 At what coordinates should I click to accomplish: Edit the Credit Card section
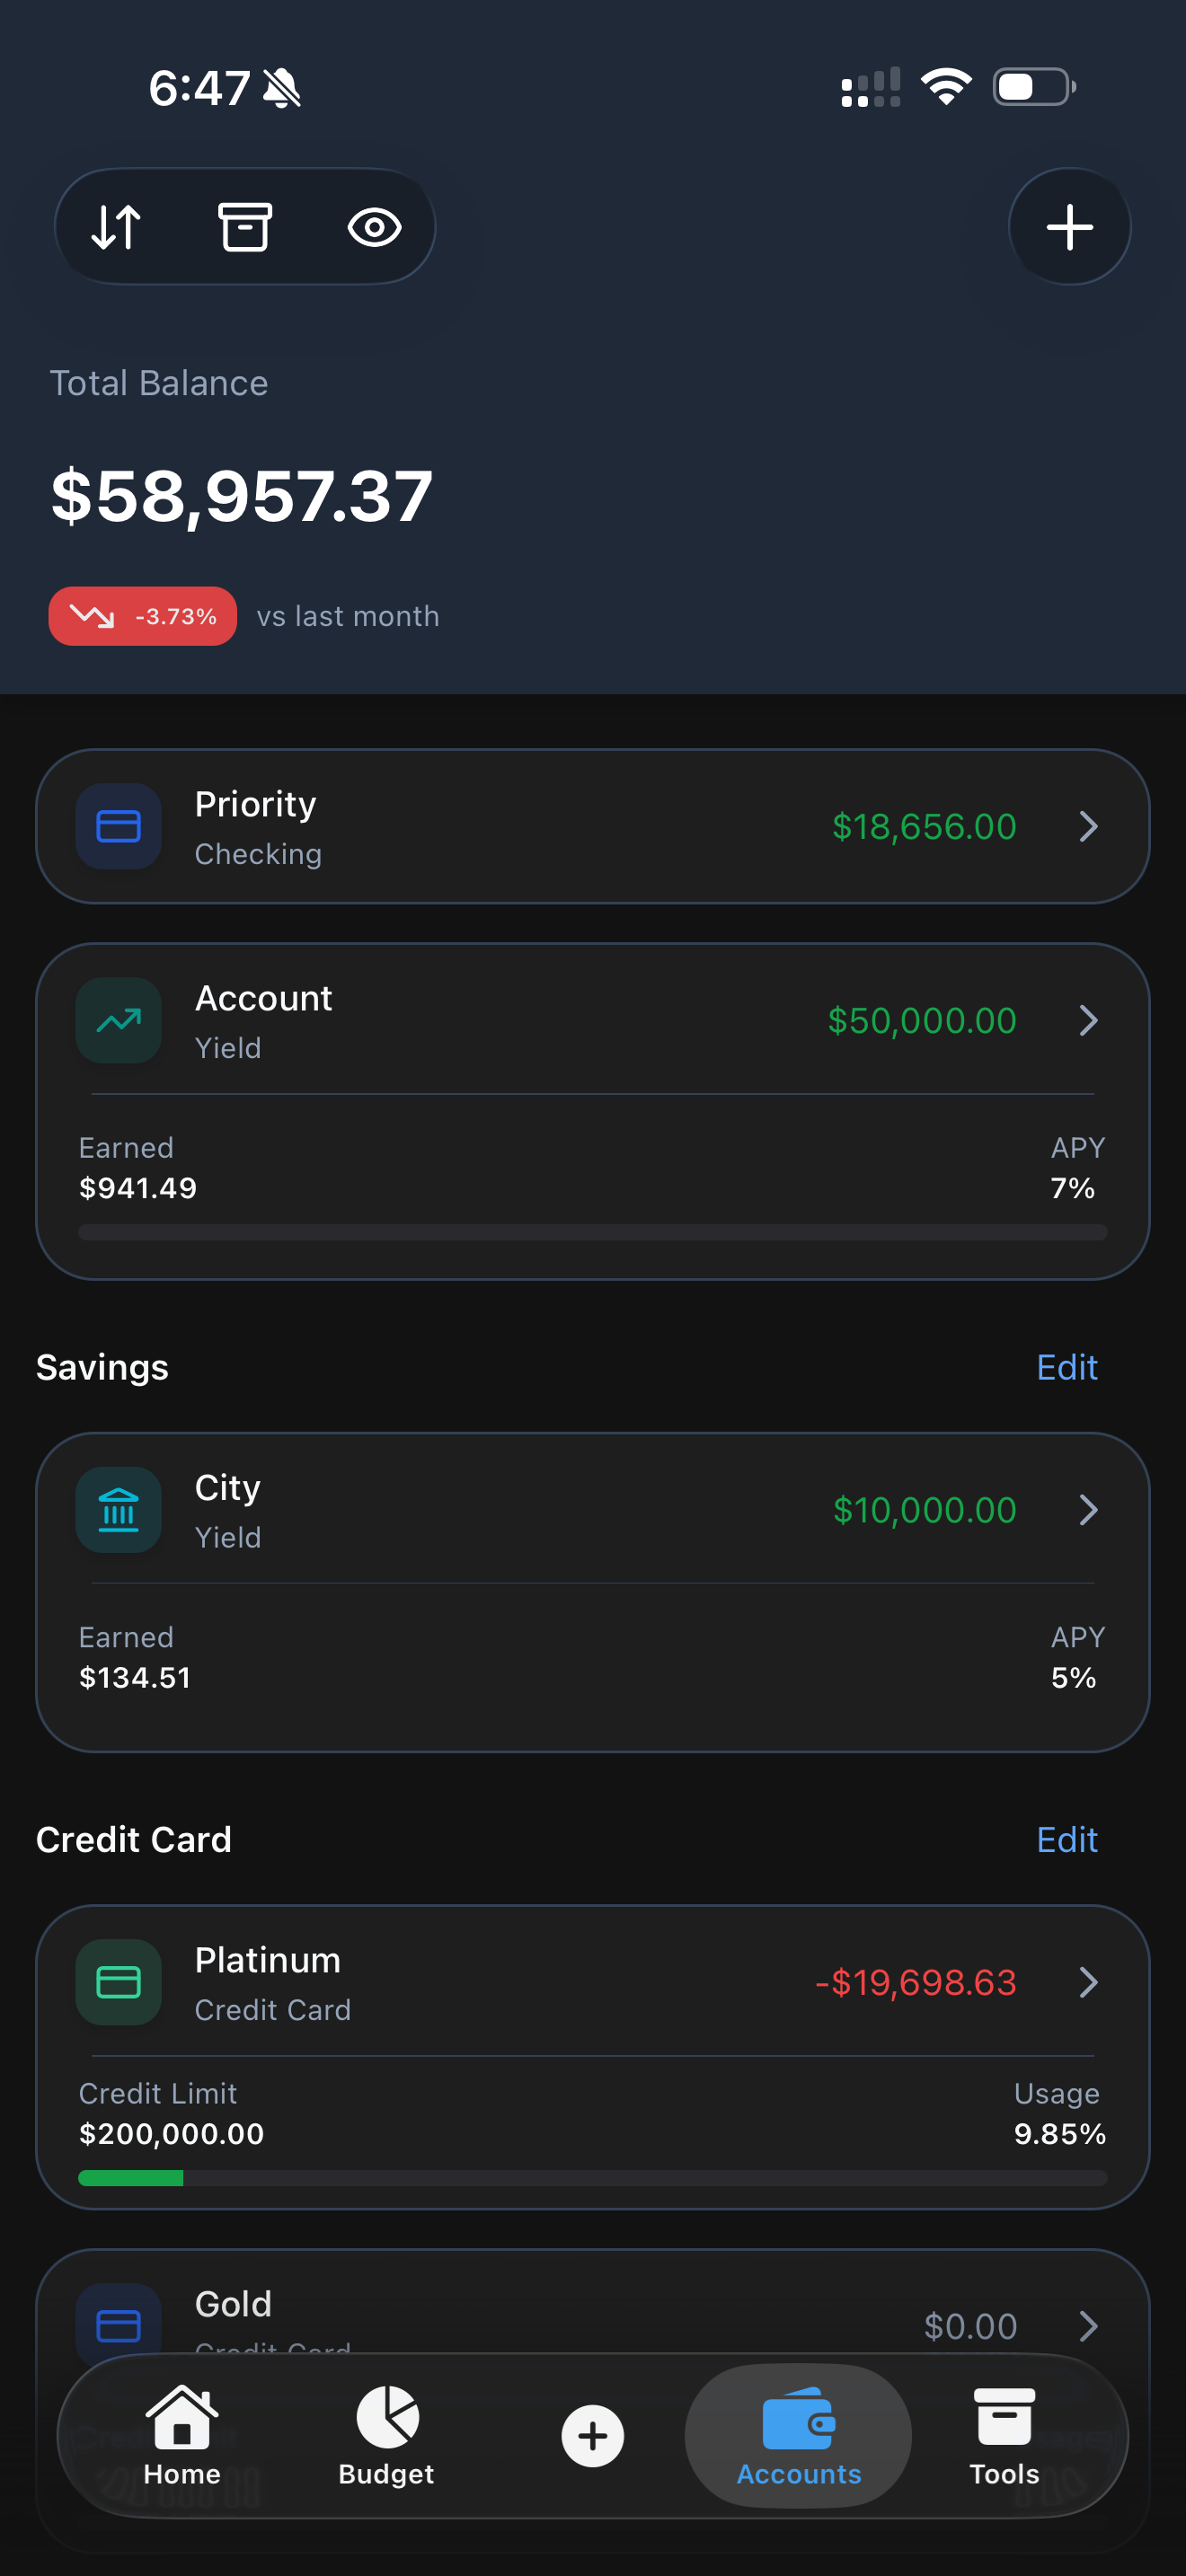click(x=1066, y=1839)
